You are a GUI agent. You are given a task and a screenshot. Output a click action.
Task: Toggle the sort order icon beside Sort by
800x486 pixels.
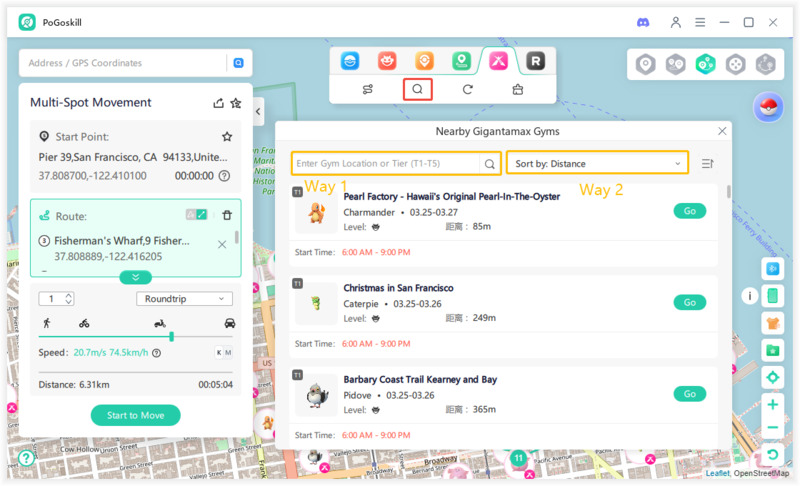708,163
